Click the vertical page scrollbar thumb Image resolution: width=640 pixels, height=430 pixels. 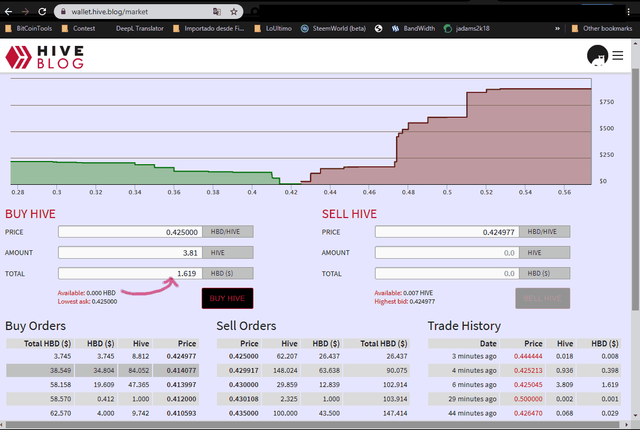click(636, 190)
